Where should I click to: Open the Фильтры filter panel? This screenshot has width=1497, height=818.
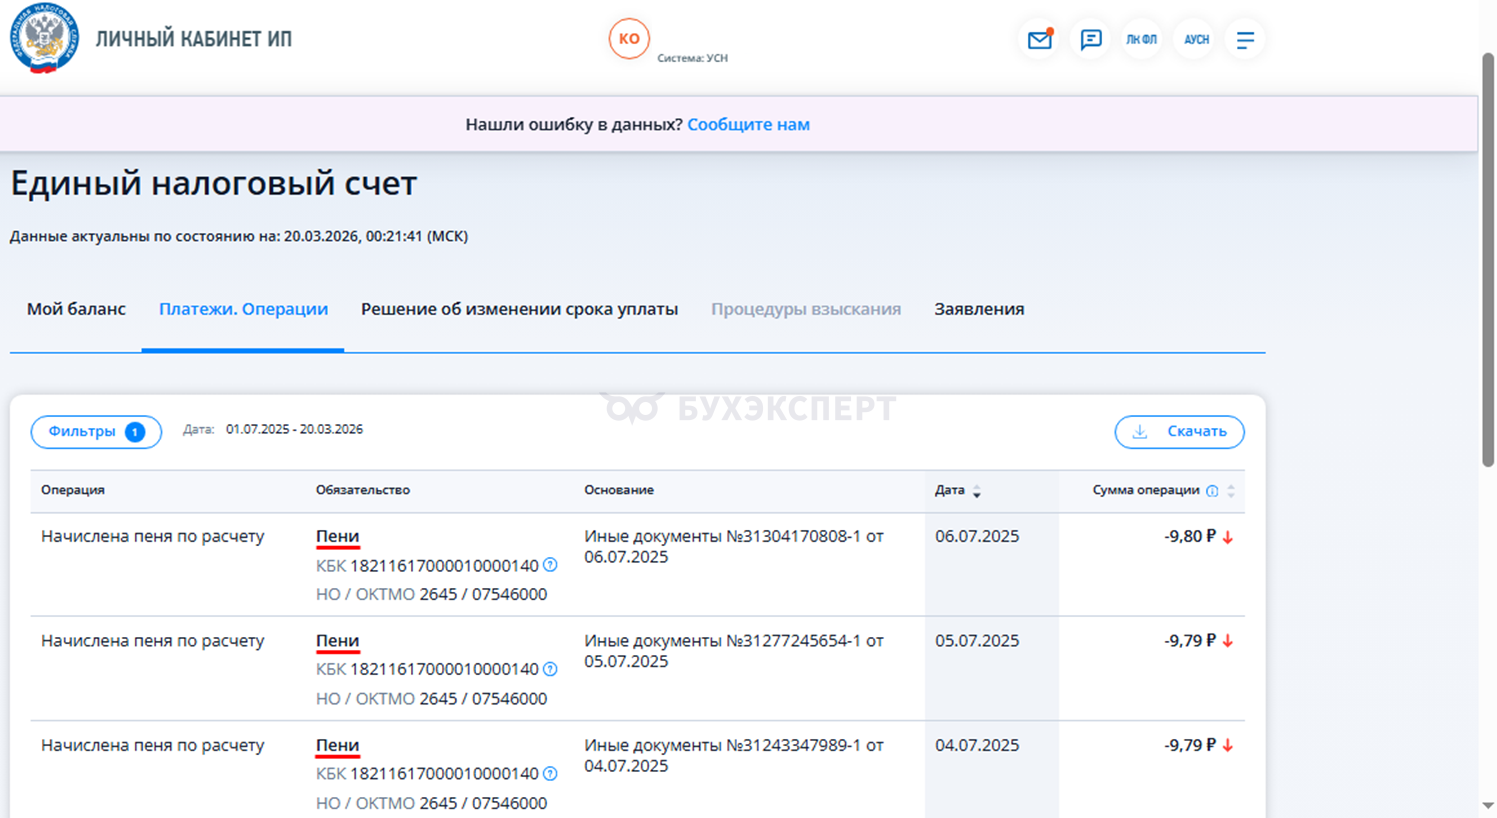click(96, 432)
